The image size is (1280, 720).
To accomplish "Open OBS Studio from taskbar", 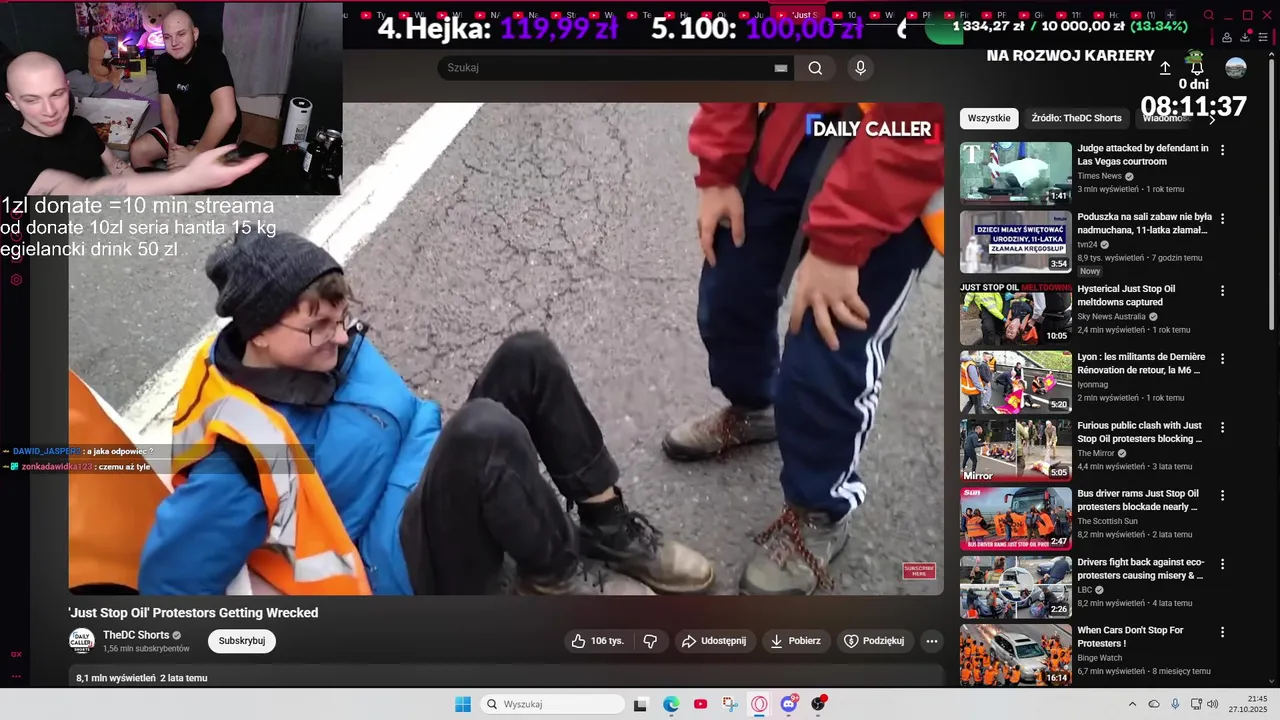I will [x=818, y=704].
